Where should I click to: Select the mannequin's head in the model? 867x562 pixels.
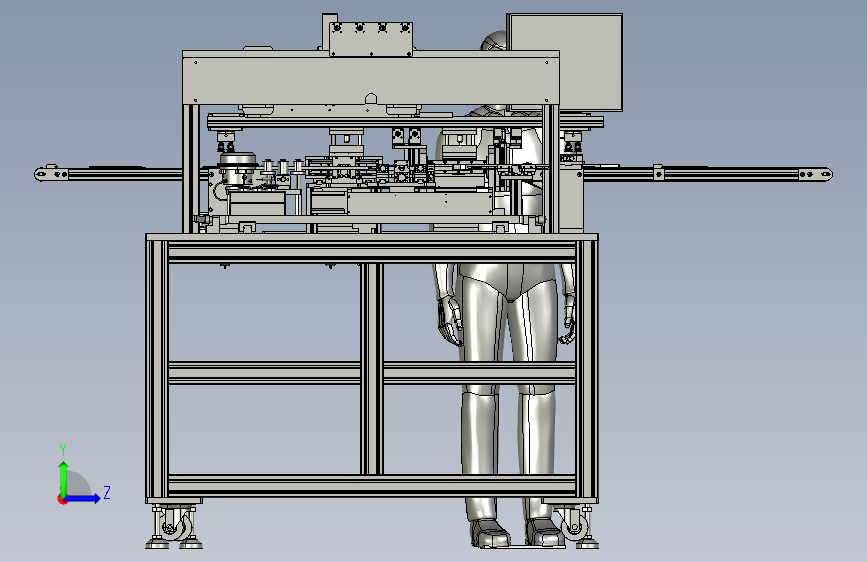tap(495, 41)
